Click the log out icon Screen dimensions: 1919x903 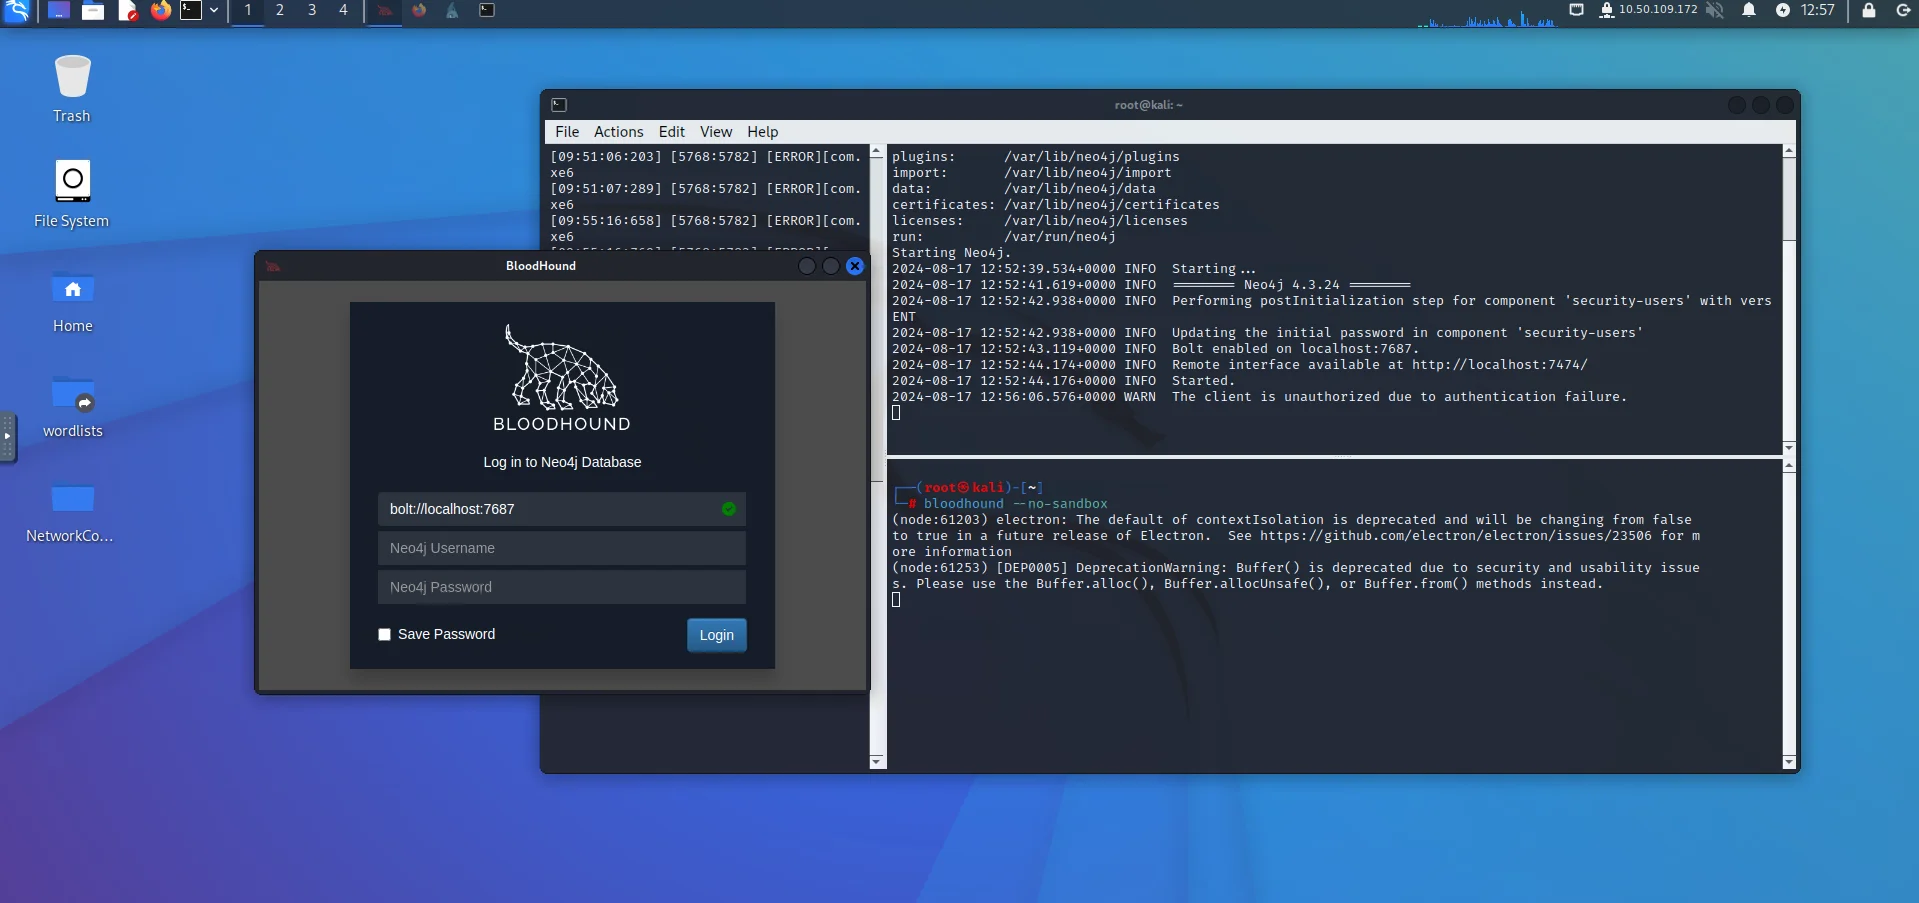click(x=1903, y=10)
